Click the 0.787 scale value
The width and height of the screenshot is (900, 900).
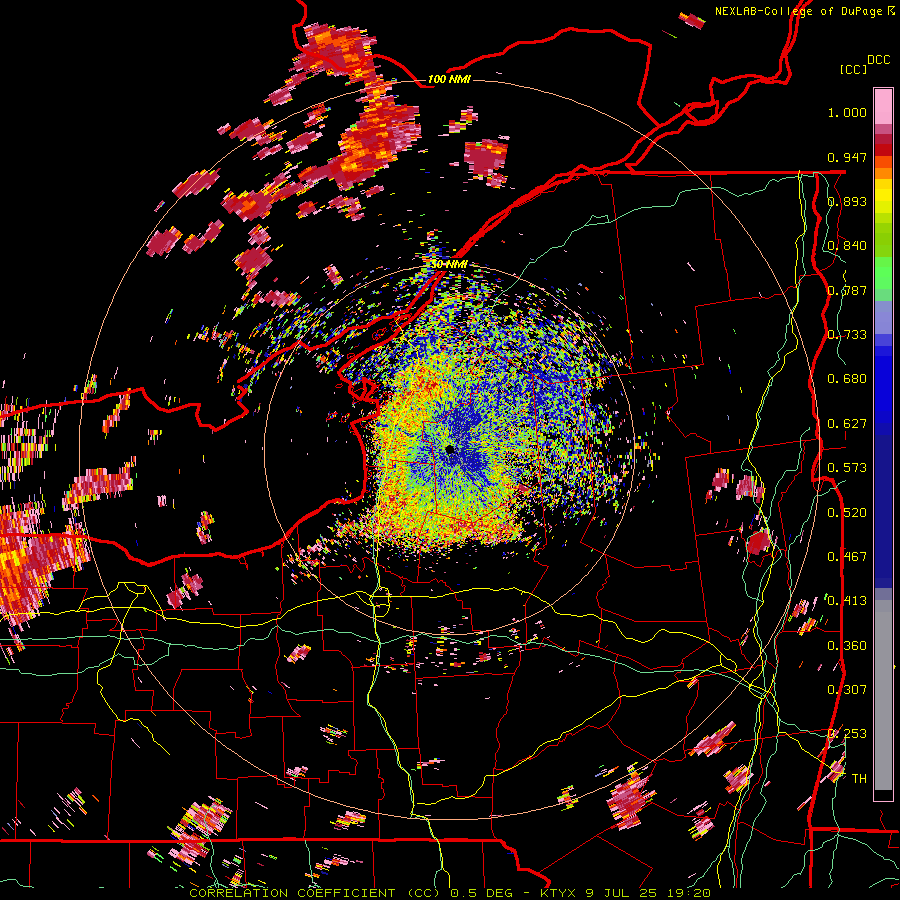[x=847, y=290]
